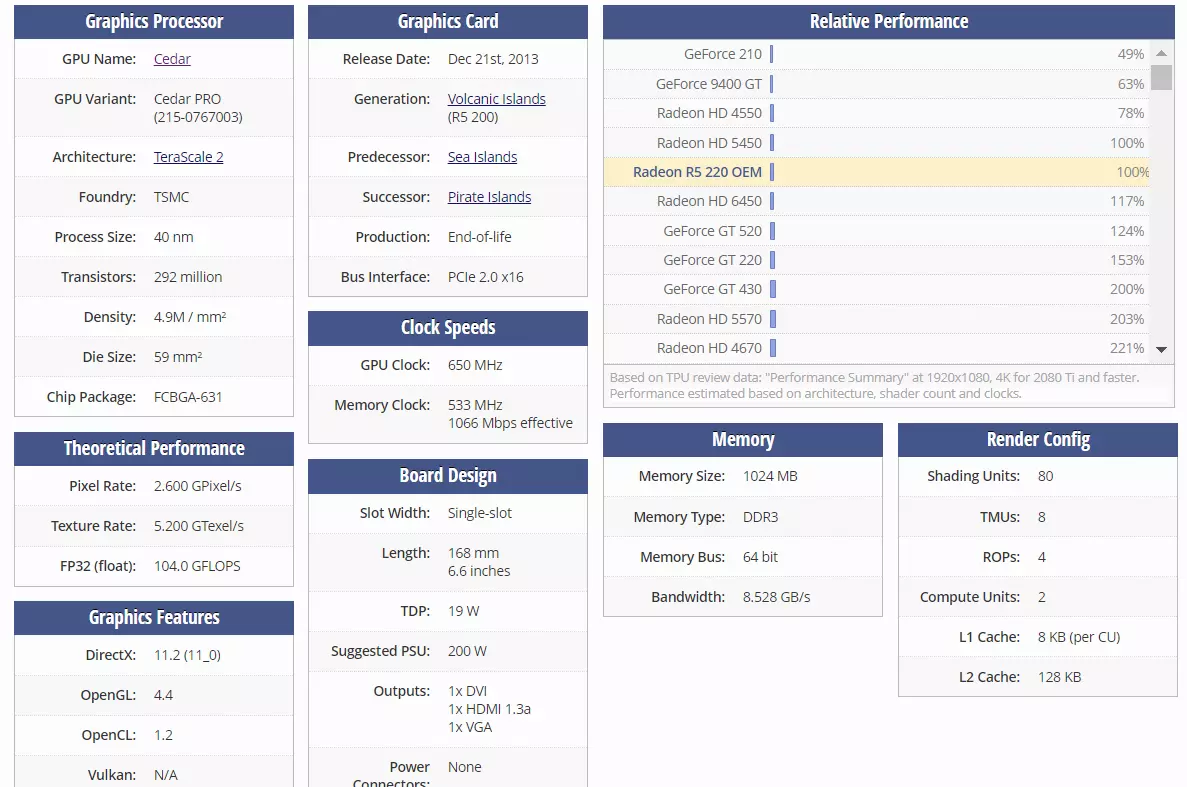1187x787 pixels.
Task: Open the Sea Islands predecessor link
Action: point(482,157)
